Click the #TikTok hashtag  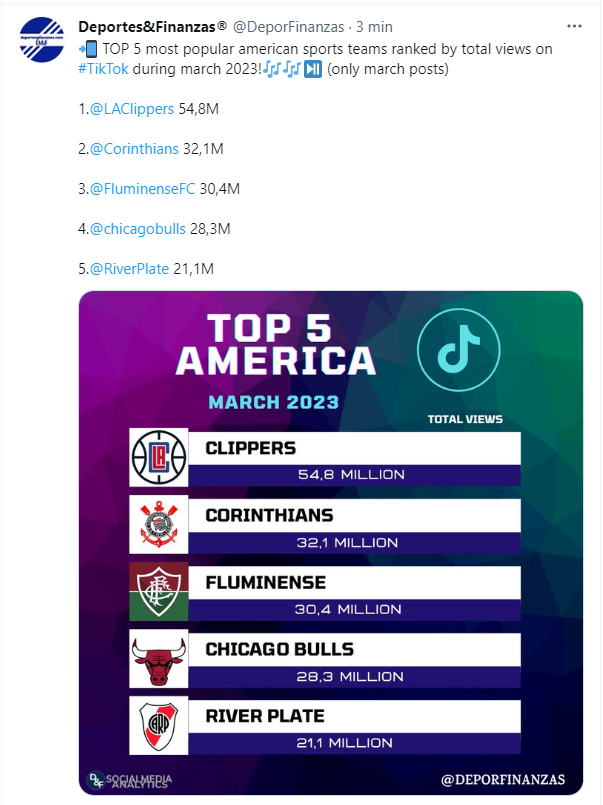coord(103,69)
